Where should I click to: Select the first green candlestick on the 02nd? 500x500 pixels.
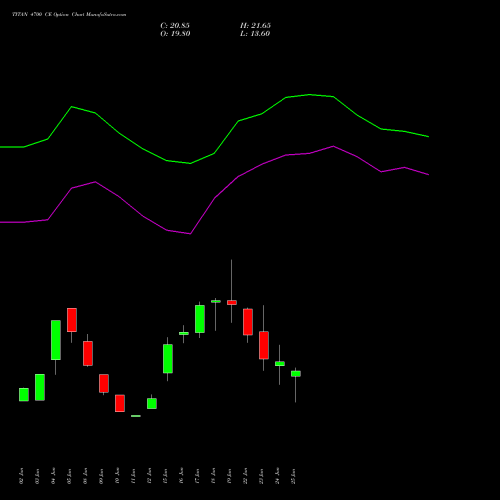[24, 394]
